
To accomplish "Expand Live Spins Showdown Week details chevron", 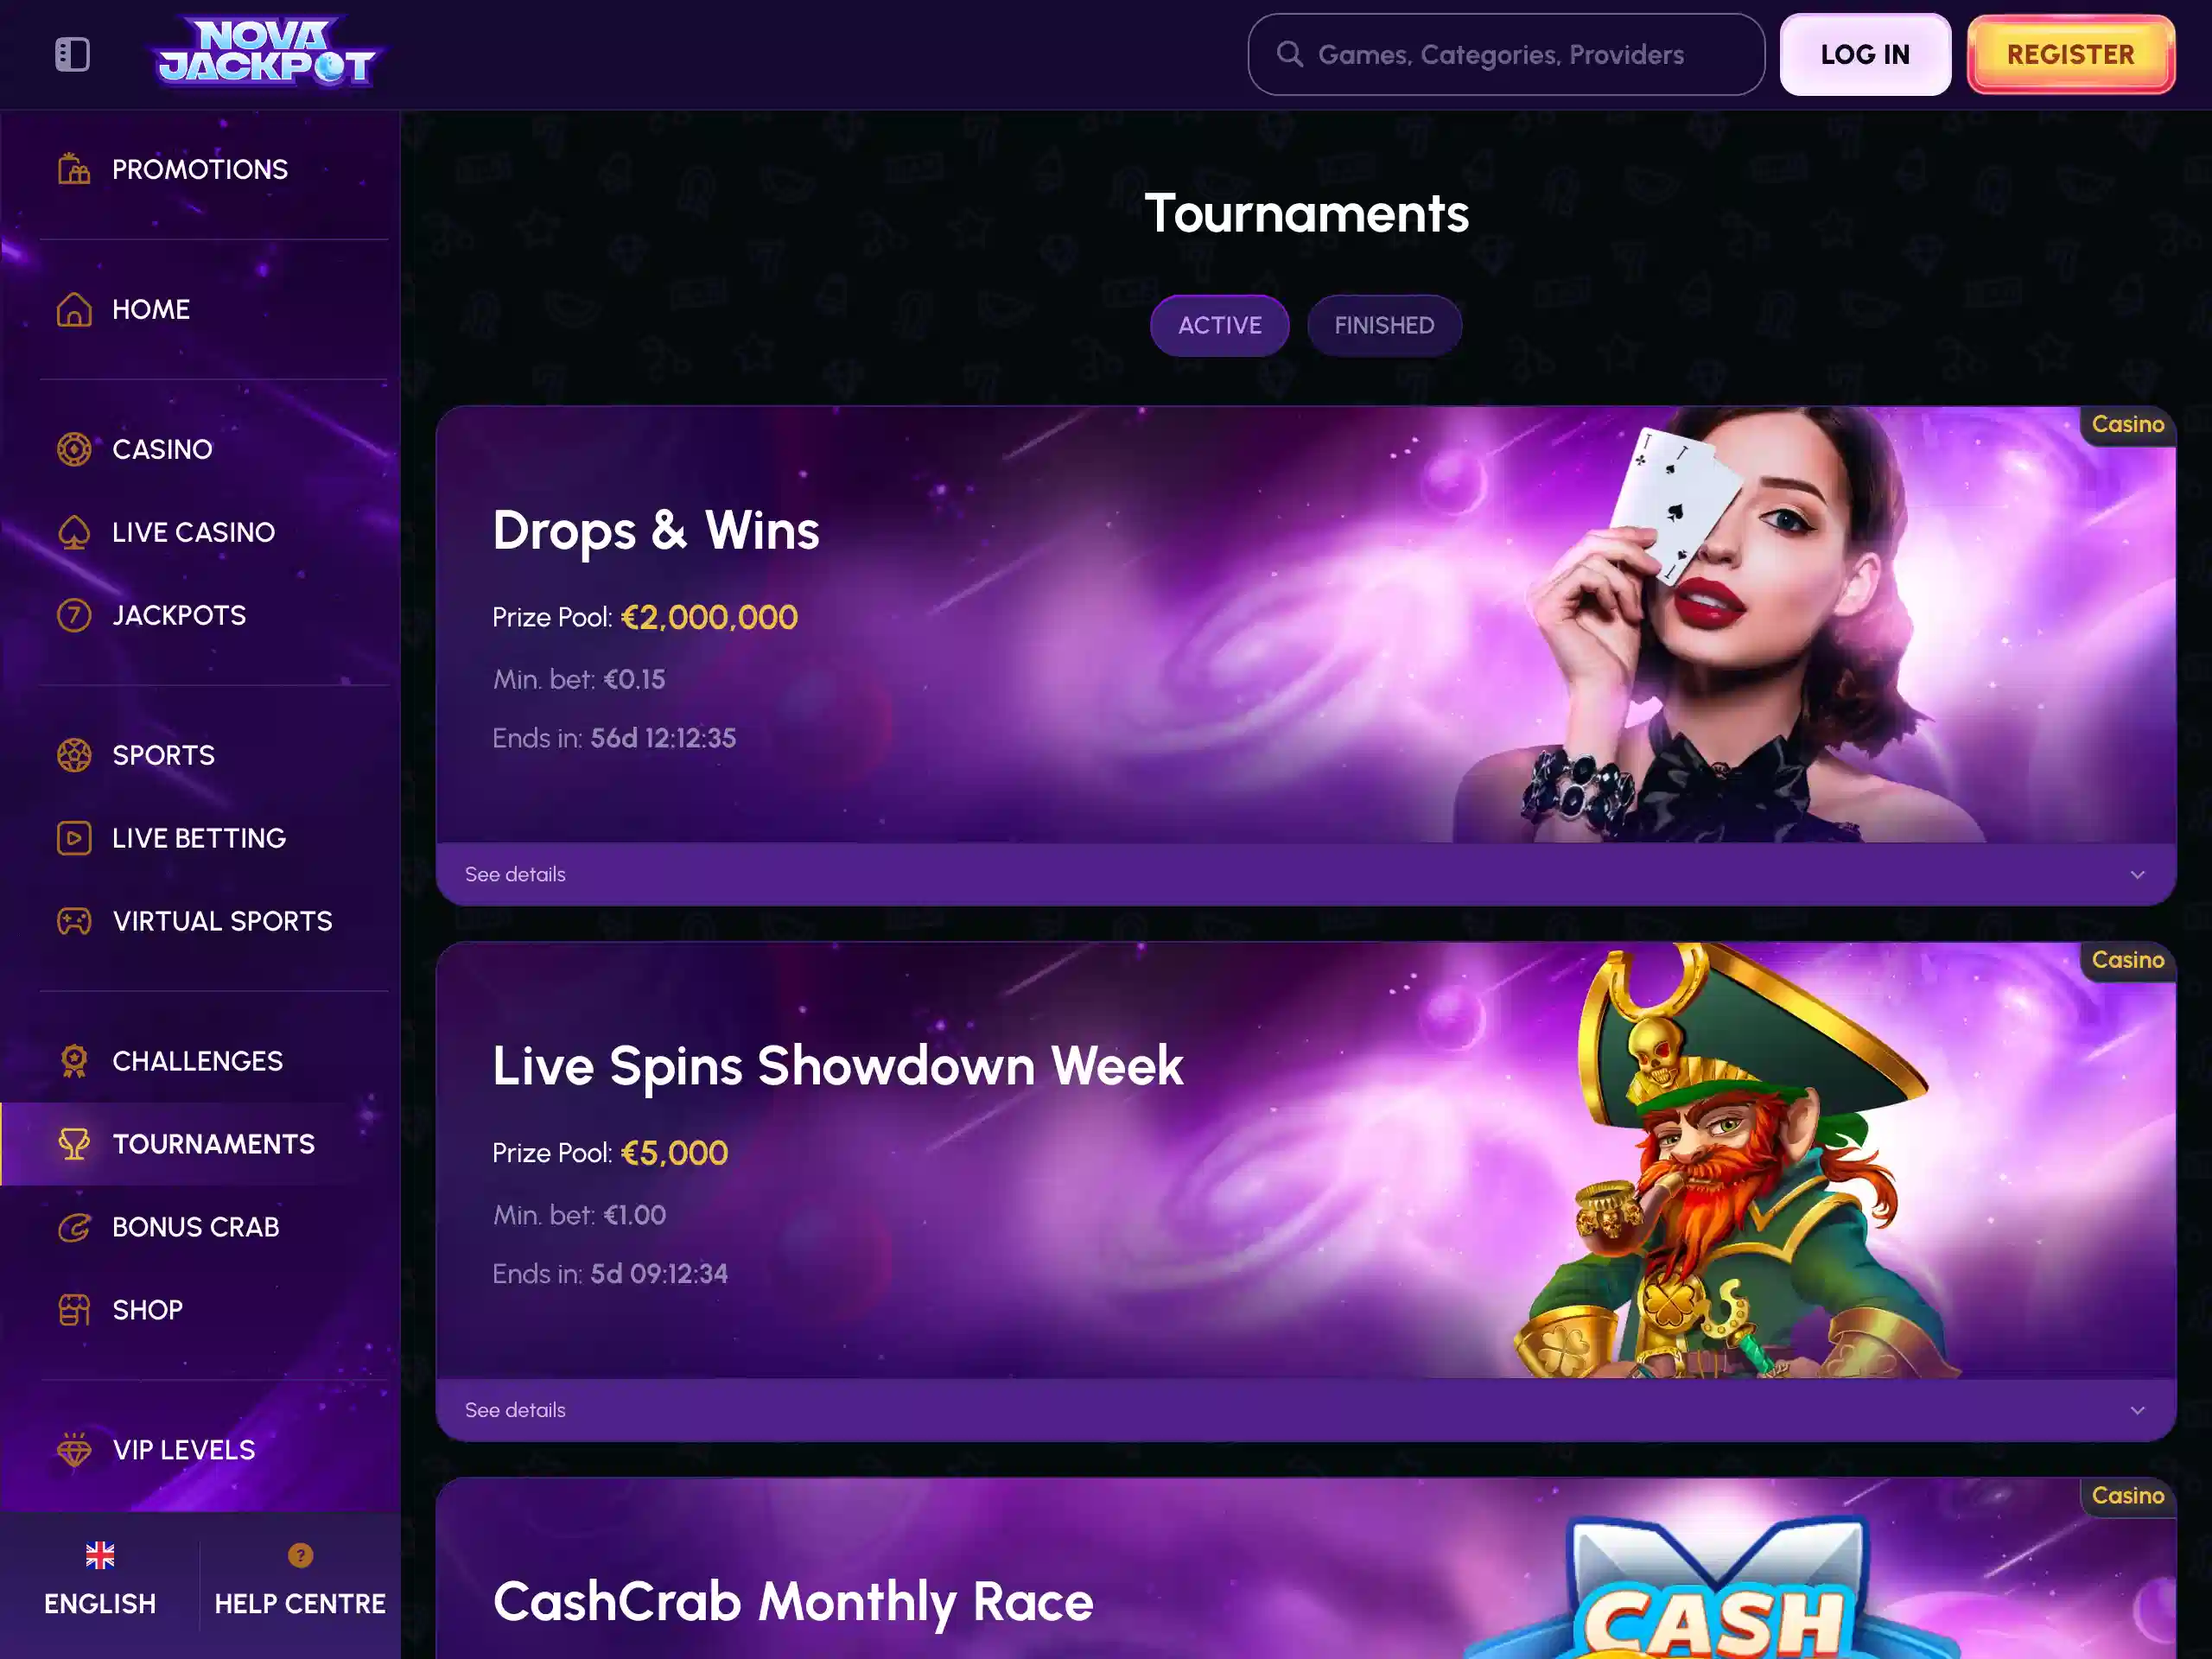I will tap(2137, 1410).
